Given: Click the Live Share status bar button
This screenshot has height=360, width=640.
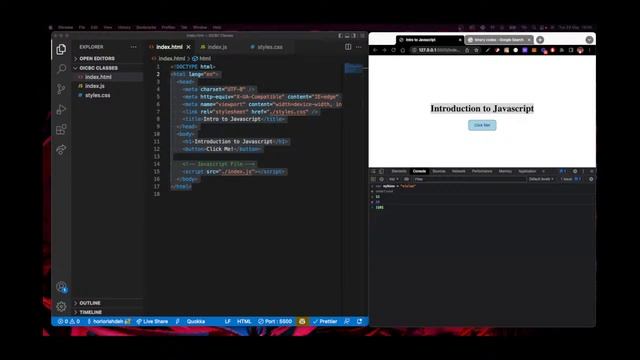Looking at the screenshot, I should tap(152, 322).
